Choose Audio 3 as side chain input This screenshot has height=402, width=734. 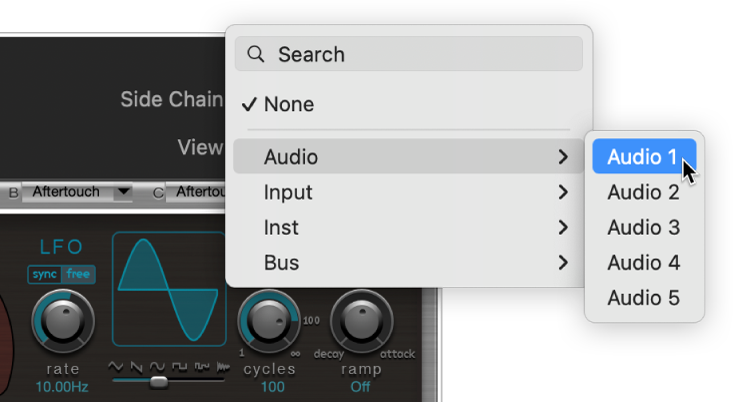pos(643,228)
